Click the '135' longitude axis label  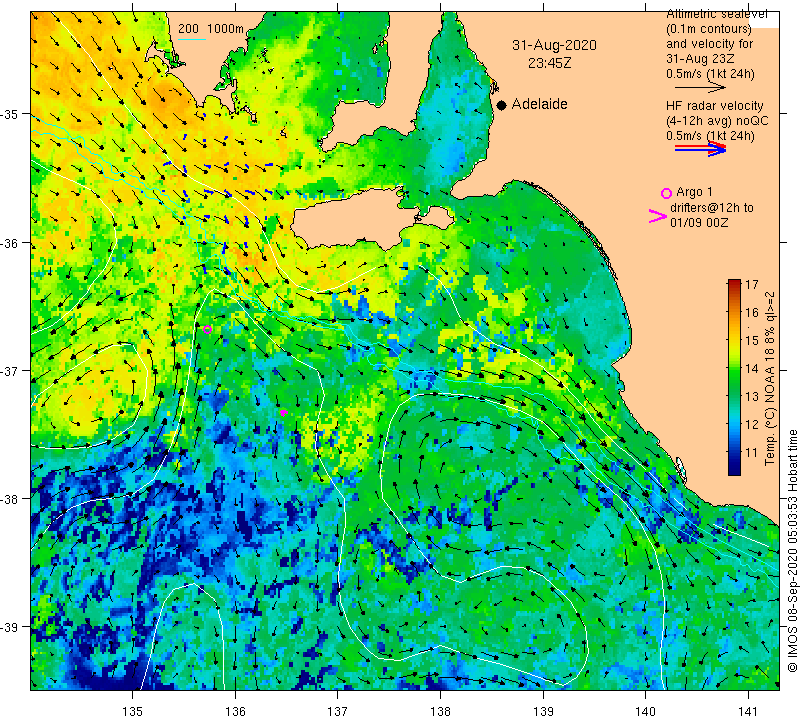(133, 711)
